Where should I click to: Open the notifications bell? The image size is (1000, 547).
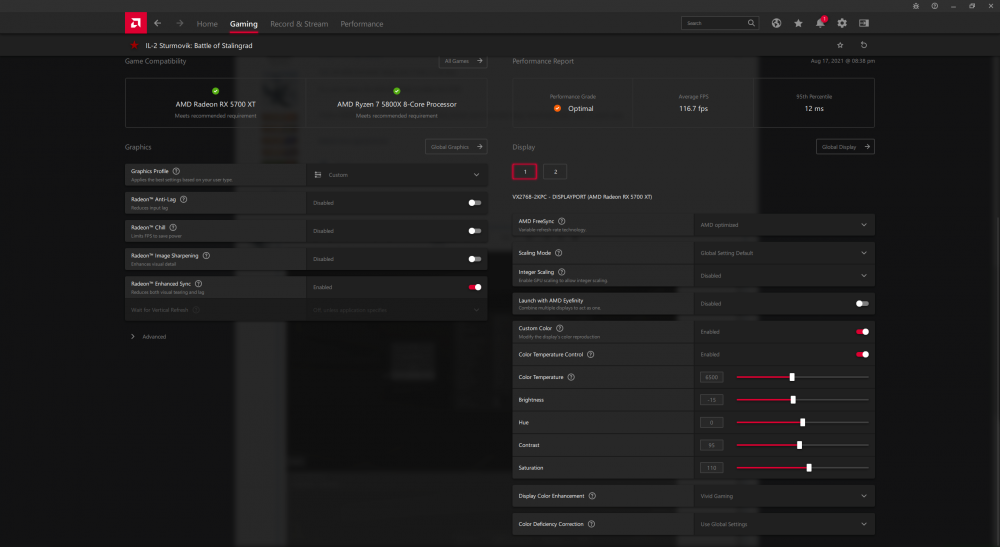coord(820,23)
